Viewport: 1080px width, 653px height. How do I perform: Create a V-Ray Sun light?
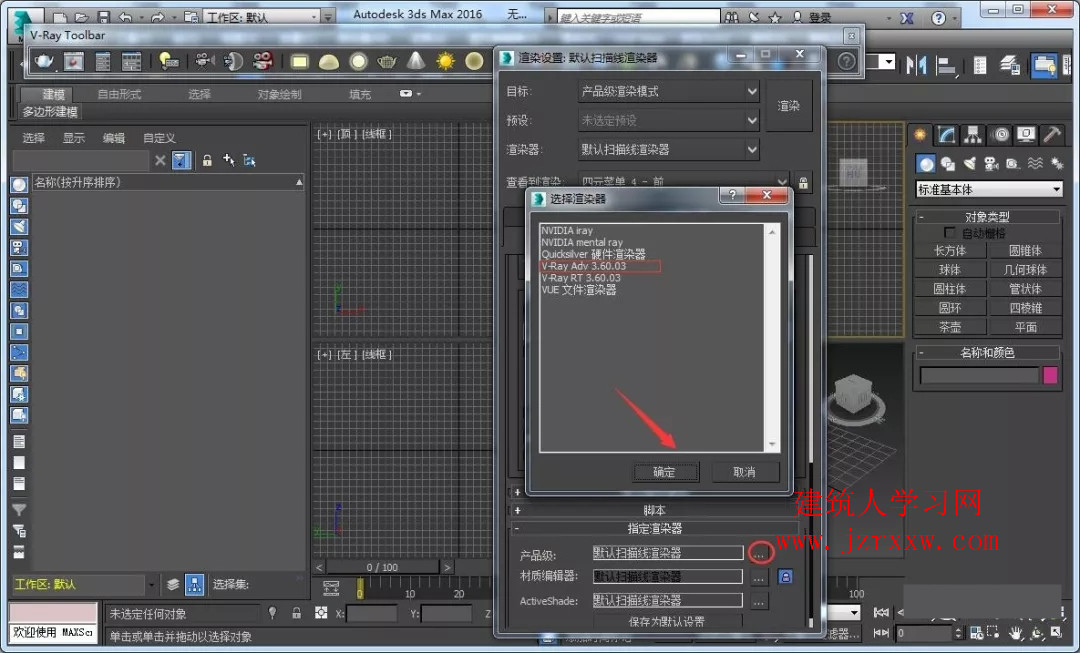click(446, 62)
